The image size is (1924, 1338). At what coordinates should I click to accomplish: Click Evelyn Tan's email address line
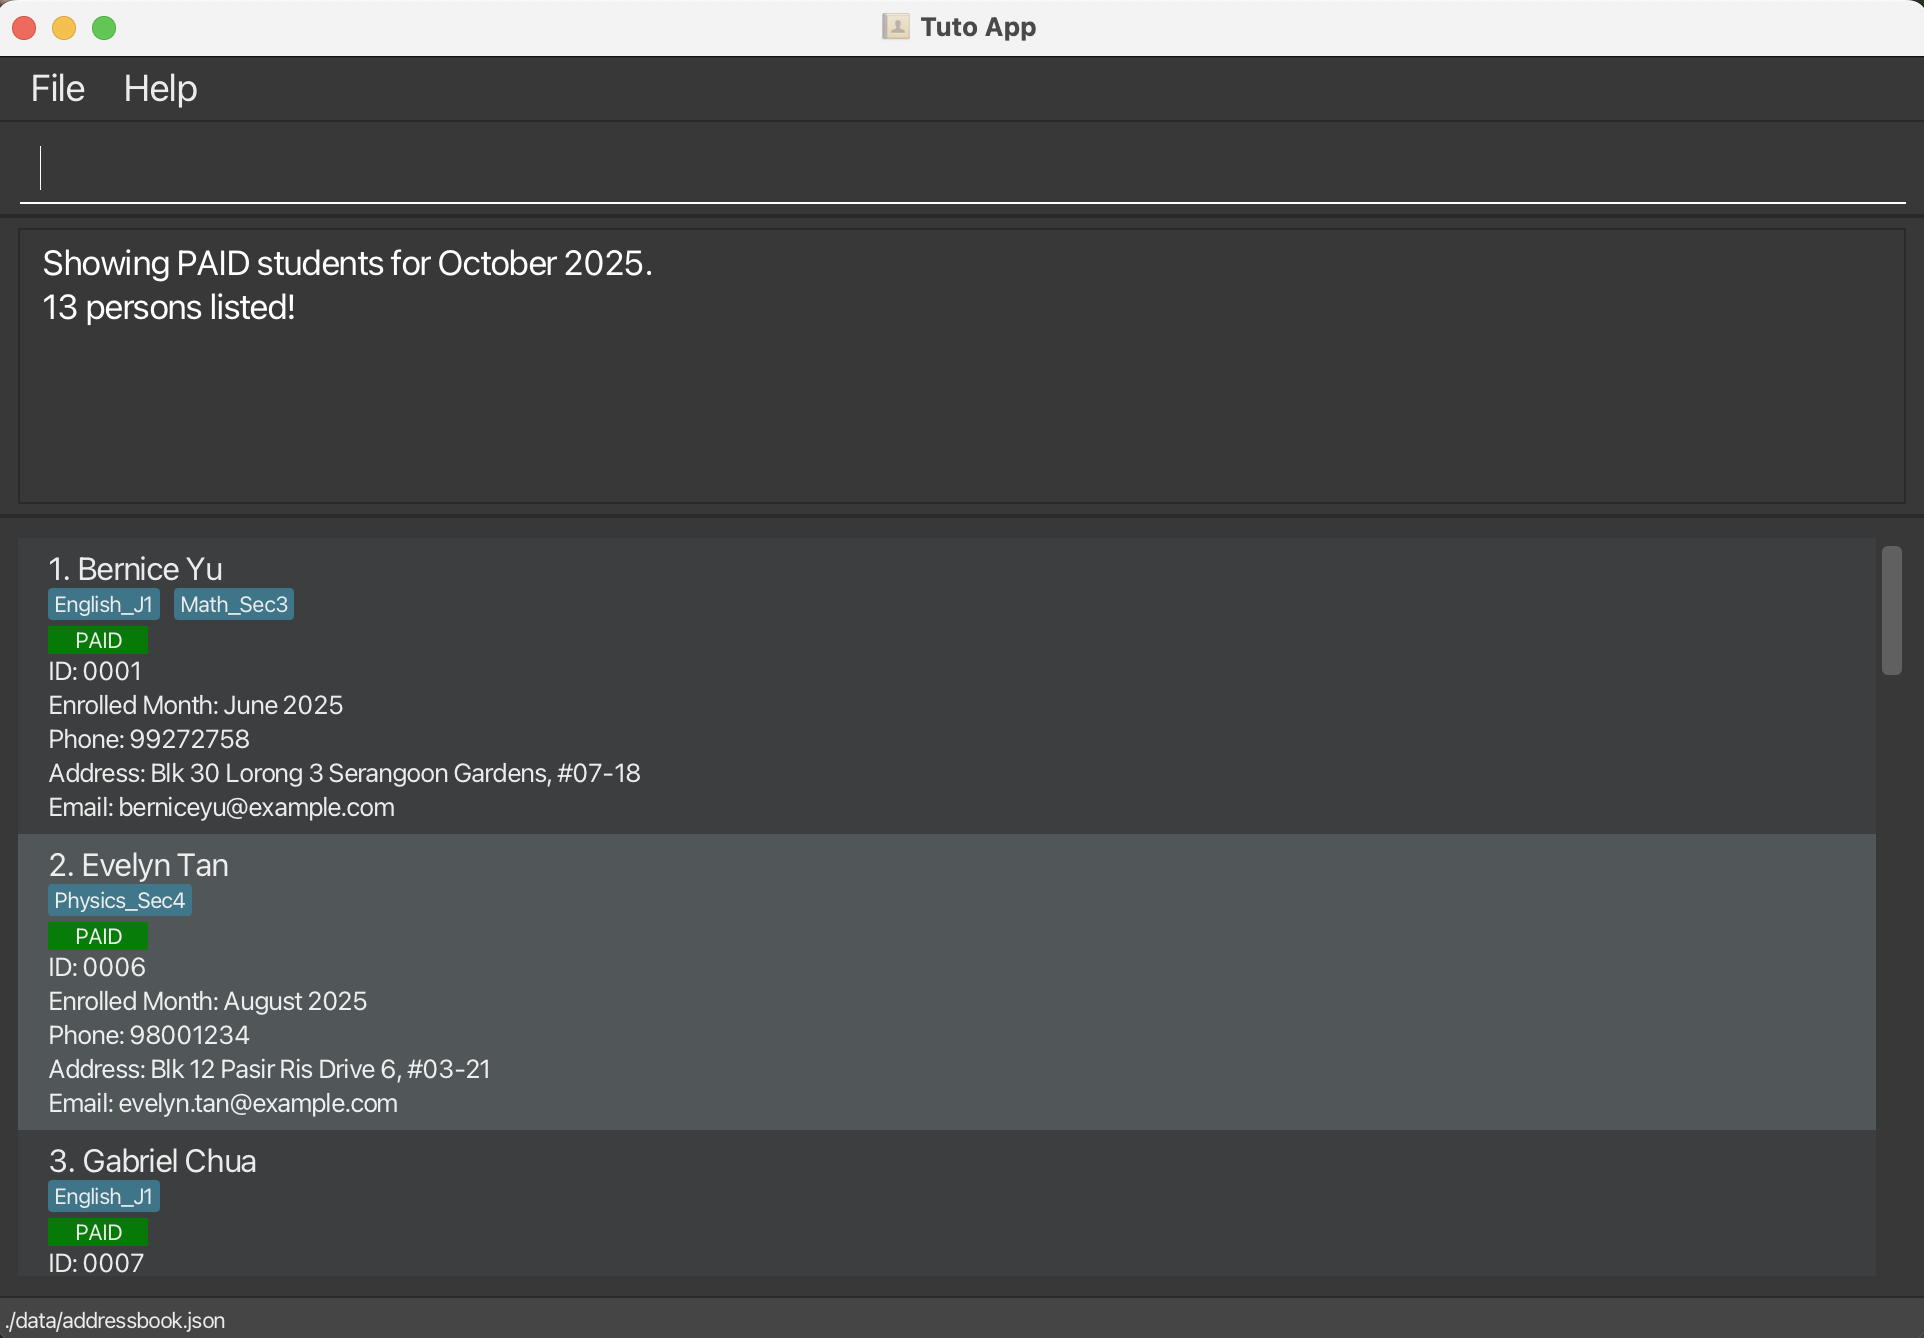click(x=223, y=1103)
